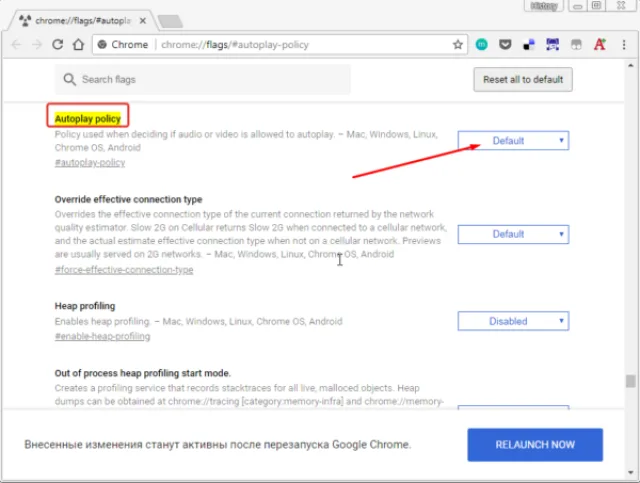Click the scrollbar down arrow
Image resolution: width=640 pixels, height=483 pixels.
pos(631,472)
